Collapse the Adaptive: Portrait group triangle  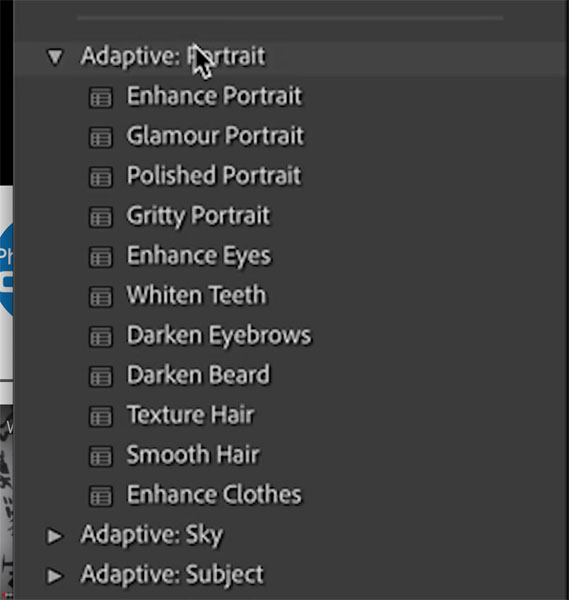tap(55, 57)
